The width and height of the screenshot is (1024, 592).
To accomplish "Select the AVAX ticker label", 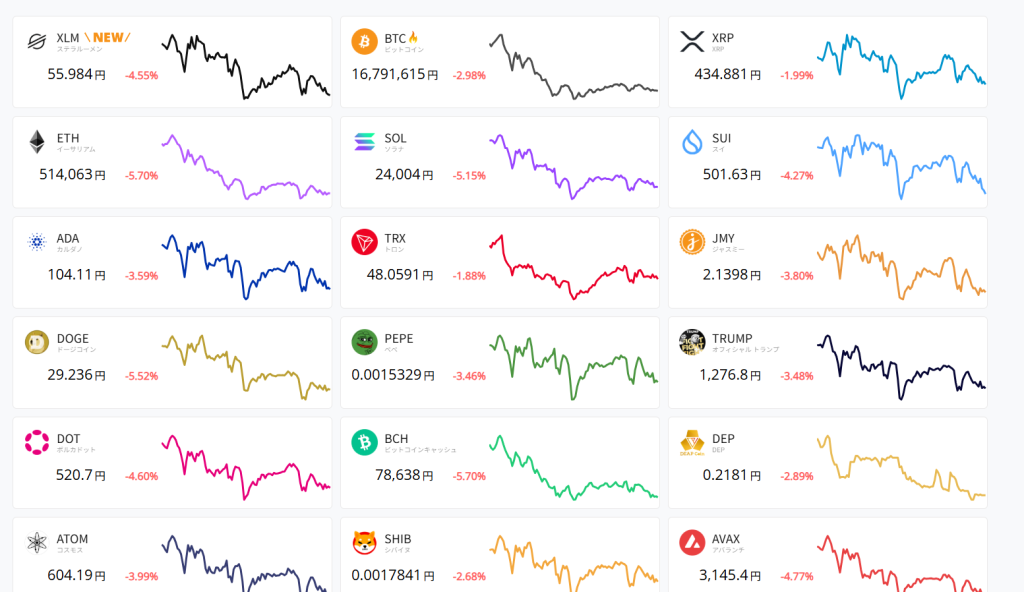I will point(727,538).
